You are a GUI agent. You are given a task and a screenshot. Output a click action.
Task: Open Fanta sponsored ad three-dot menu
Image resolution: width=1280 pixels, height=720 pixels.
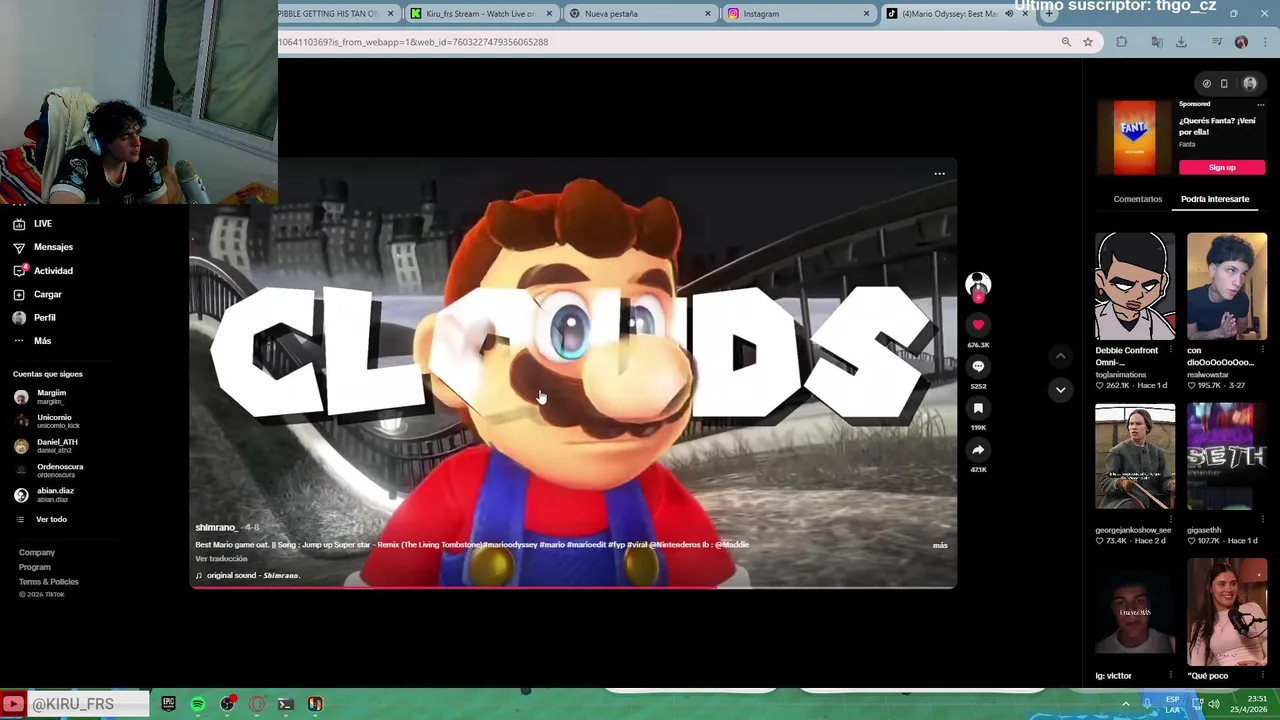click(1260, 105)
